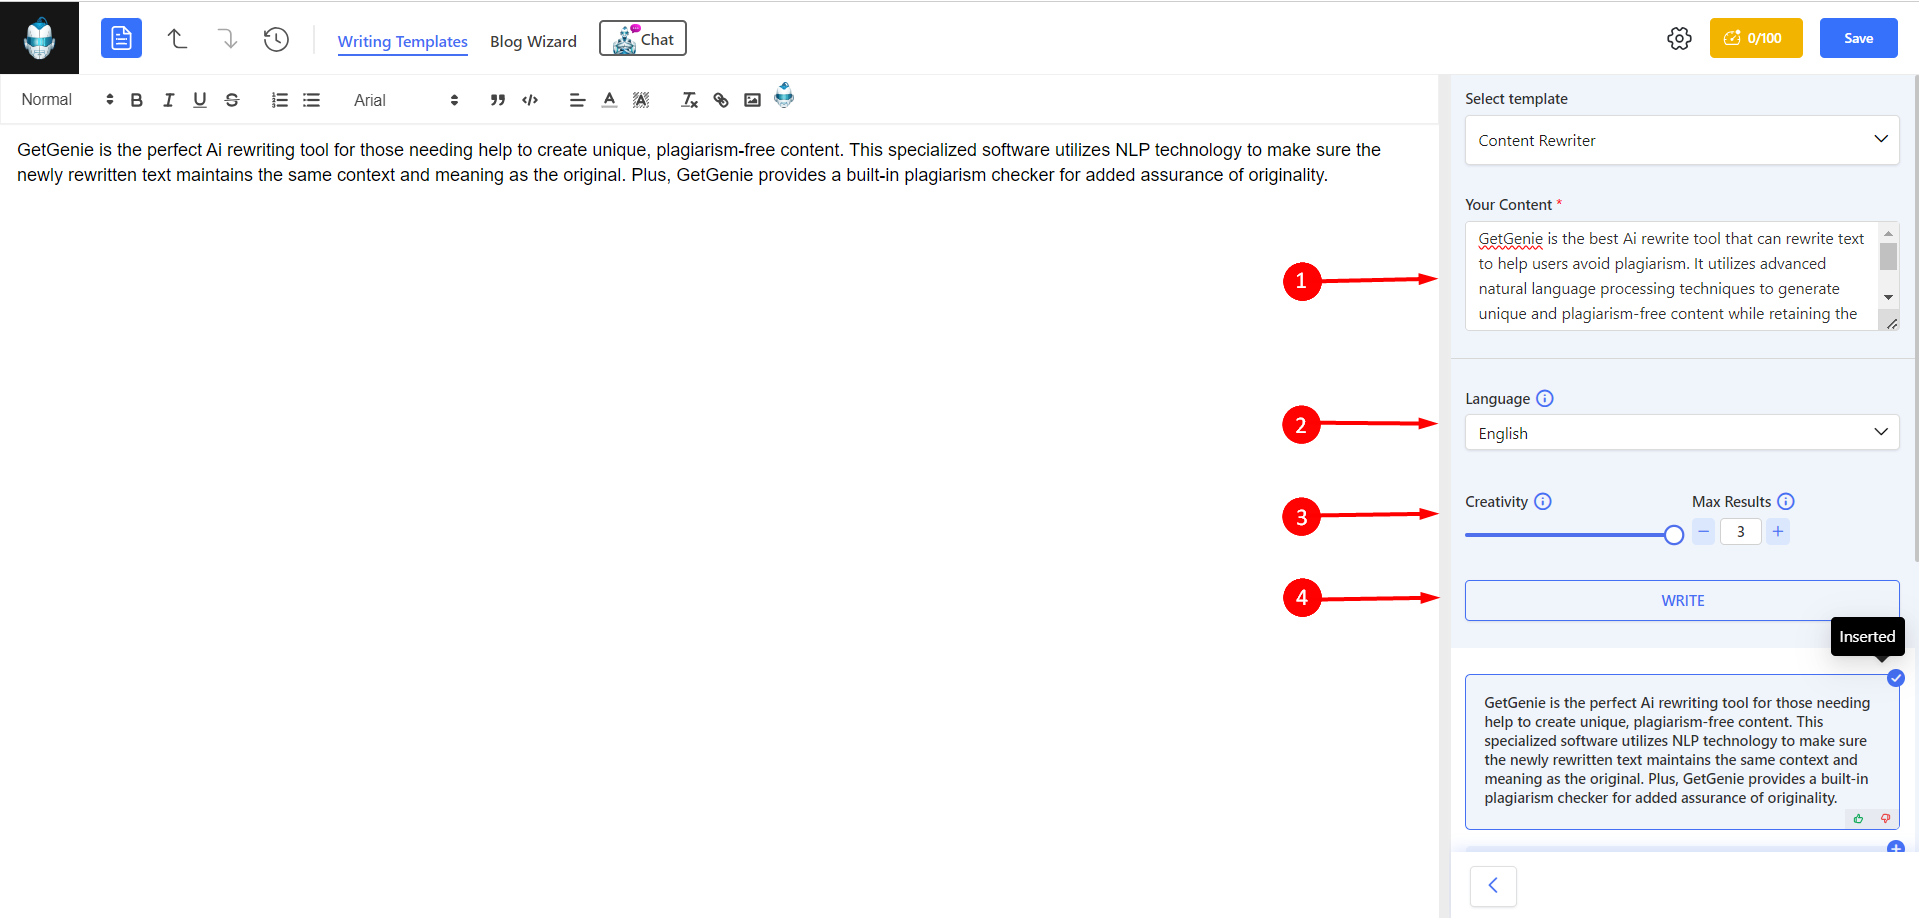1919x918 pixels.
Task: Decrease Max Results with minus button
Action: pyautogui.click(x=1704, y=531)
